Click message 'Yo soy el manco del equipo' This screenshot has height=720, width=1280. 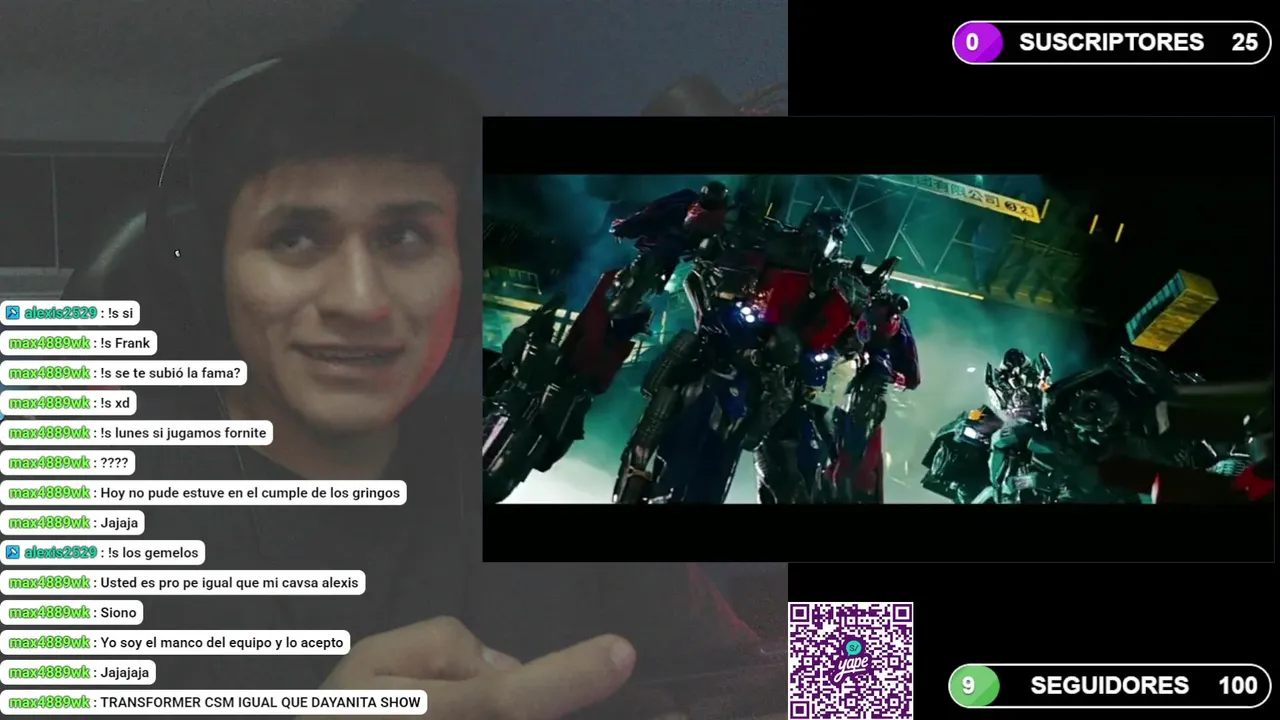tap(176, 643)
